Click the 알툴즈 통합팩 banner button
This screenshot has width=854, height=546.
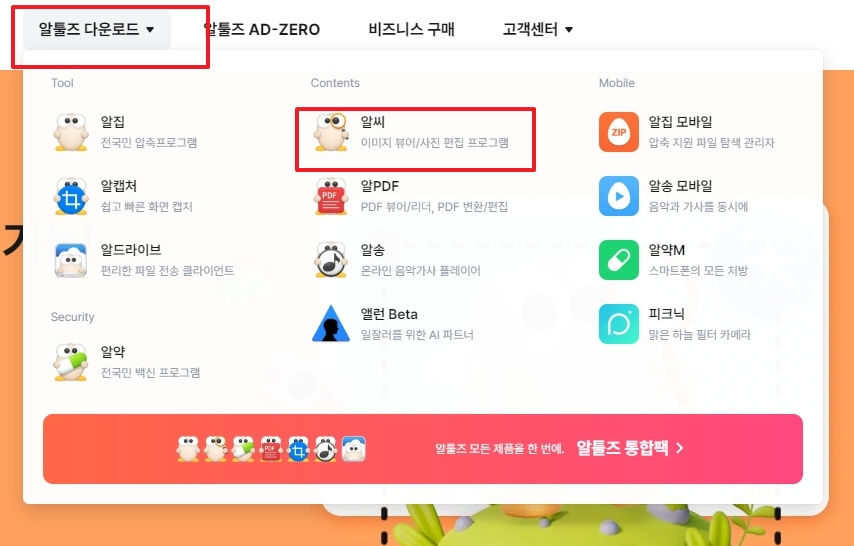423,449
